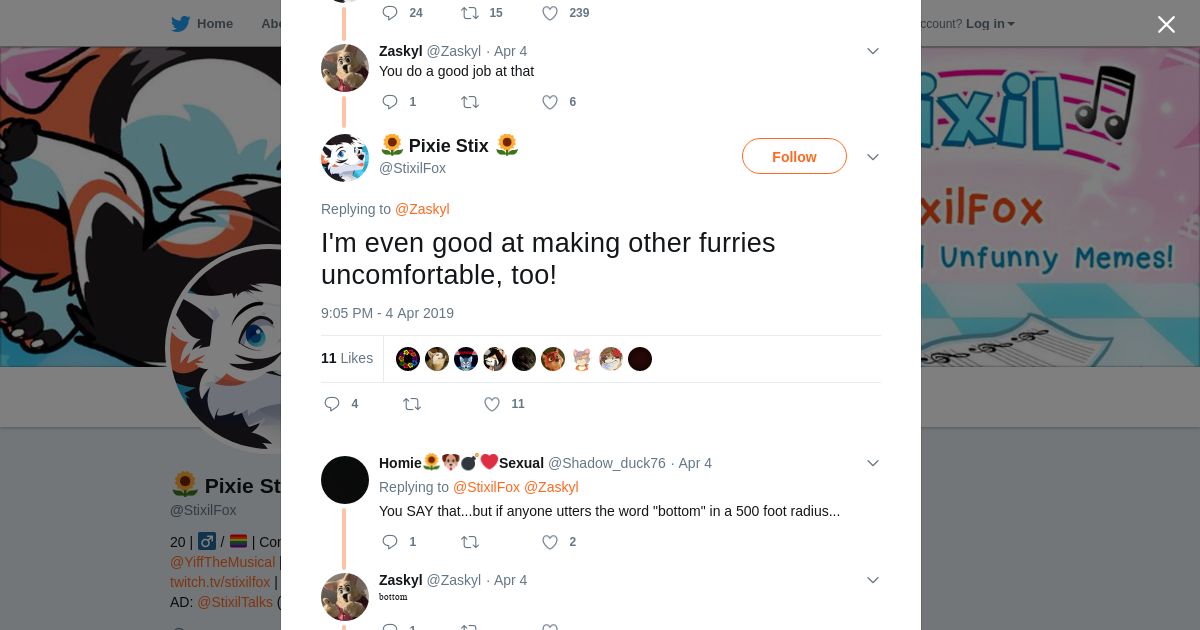Close the tweet overlay with the X
1200x630 pixels.
[1166, 25]
